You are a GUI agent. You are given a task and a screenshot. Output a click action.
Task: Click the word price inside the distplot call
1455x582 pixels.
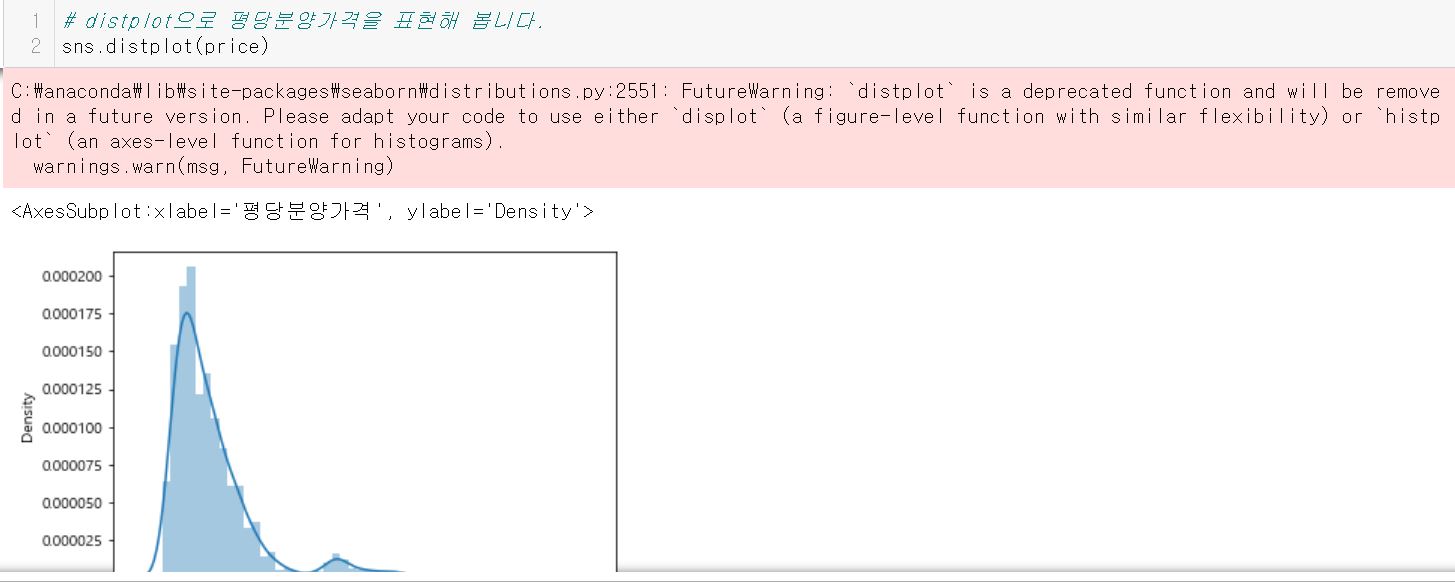tap(232, 46)
